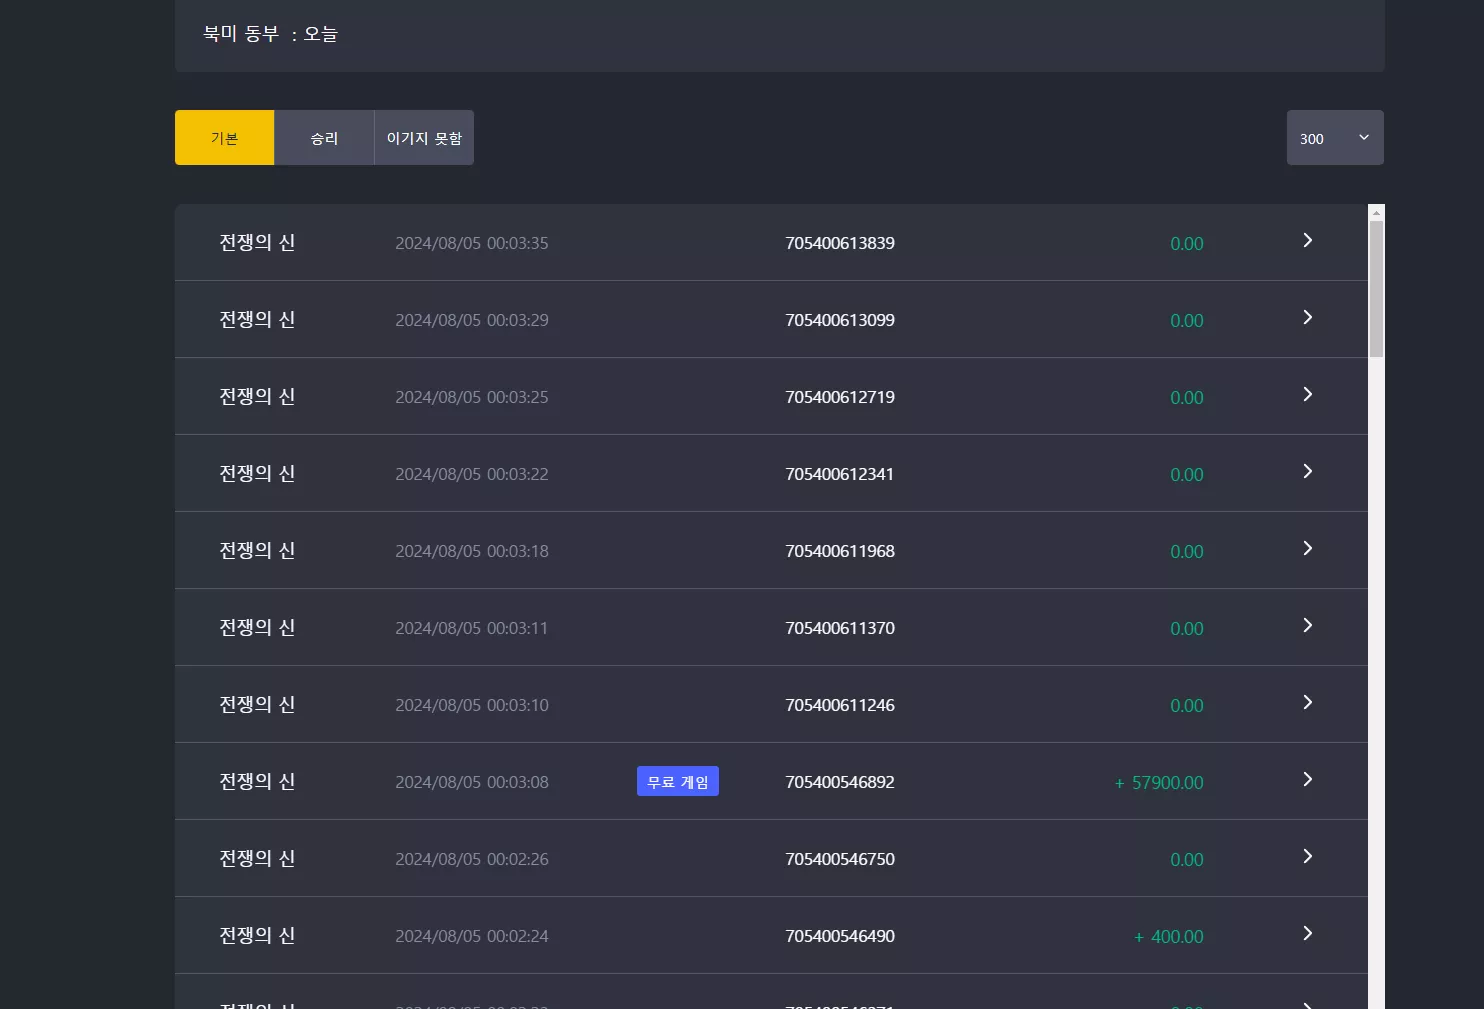Switch to the 승리 tab
The height and width of the screenshot is (1009, 1484).
click(x=324, y=138)
